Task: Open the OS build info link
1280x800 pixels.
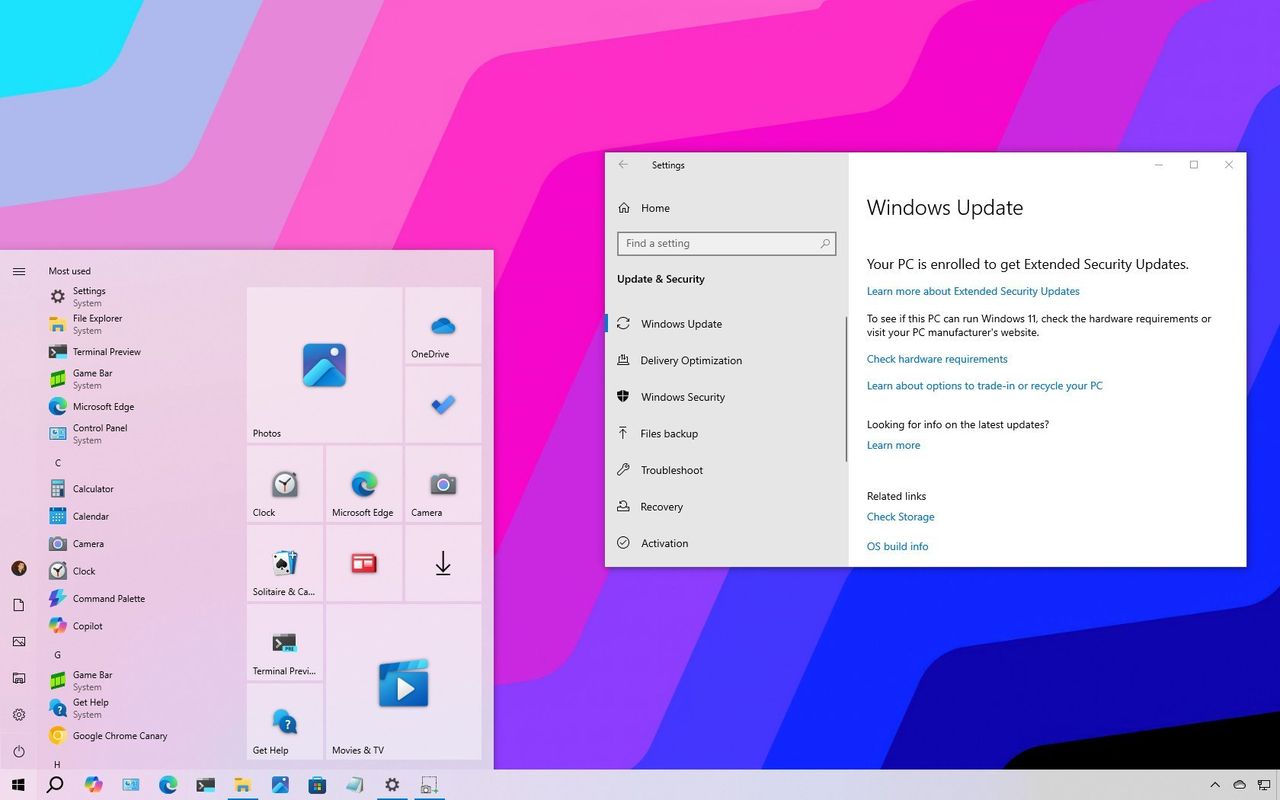Action: click(x=897, y=546)
